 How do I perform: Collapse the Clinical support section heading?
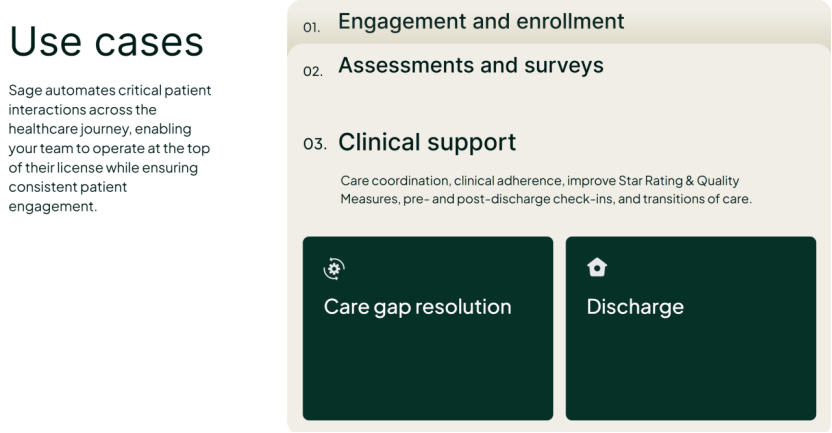tap(427, 142)
